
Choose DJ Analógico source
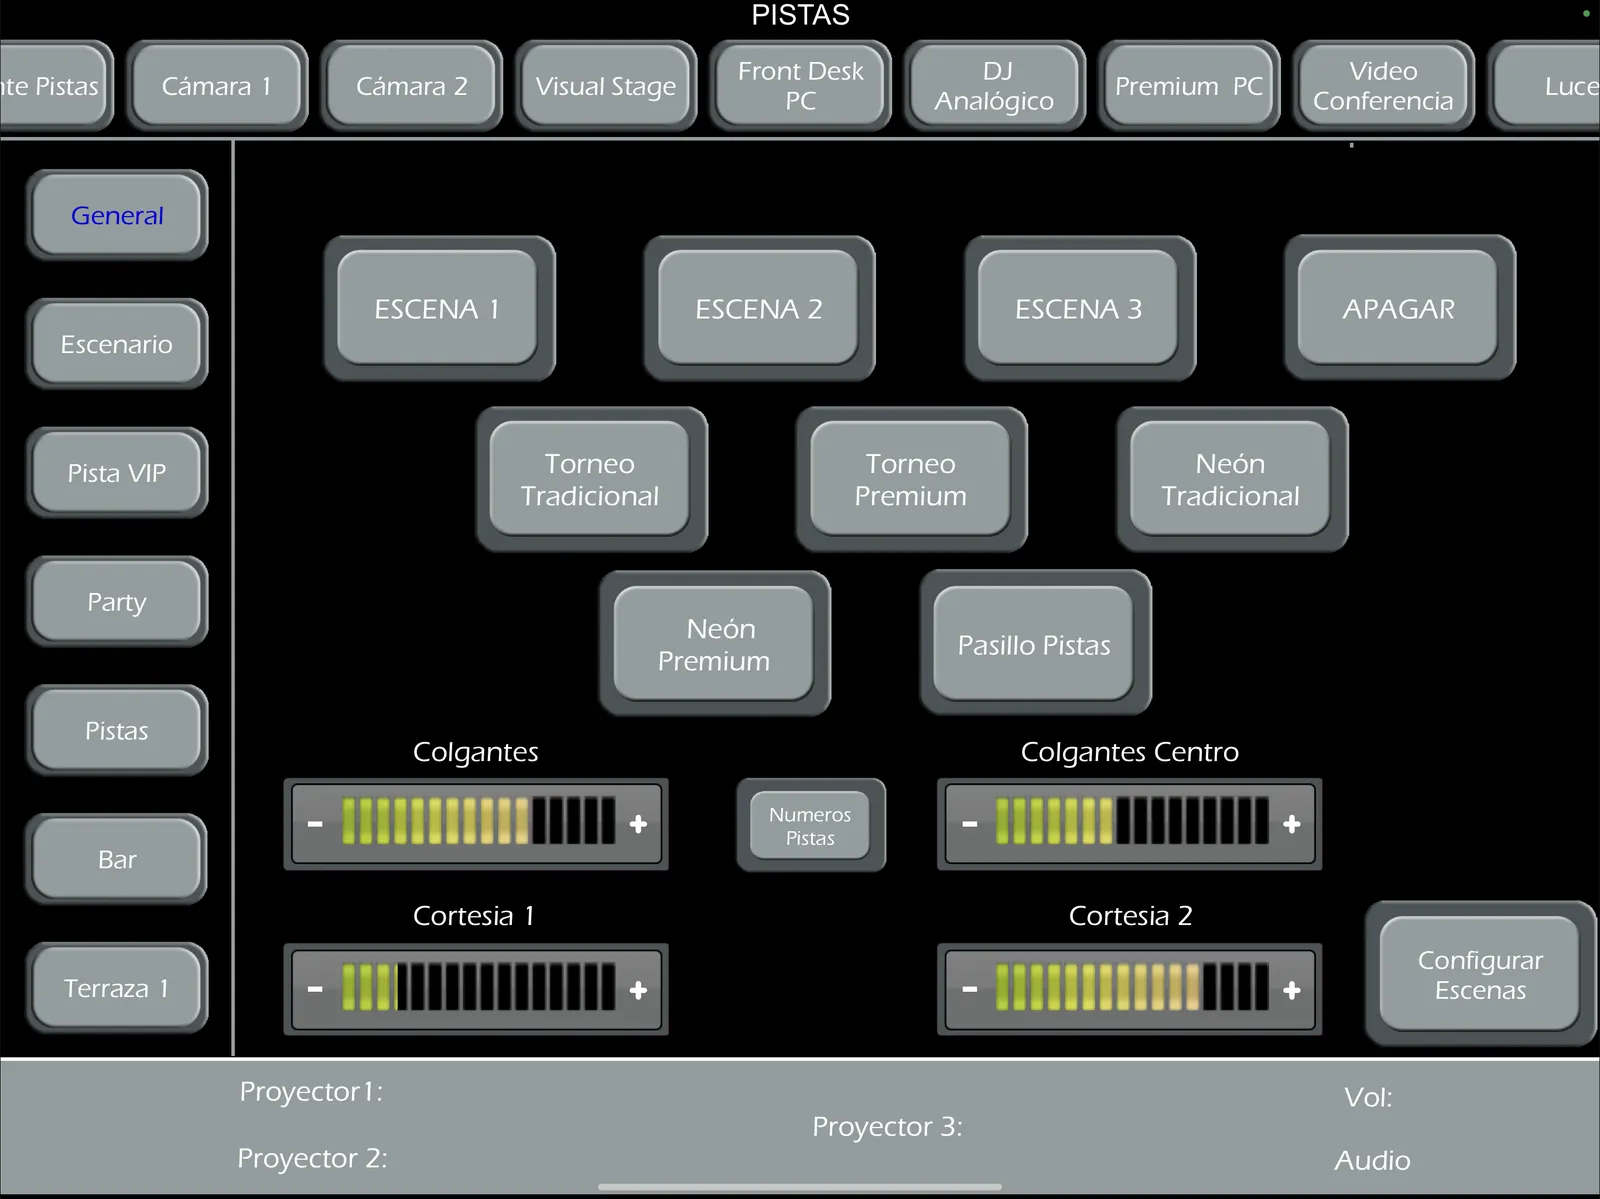coord(994,87)
